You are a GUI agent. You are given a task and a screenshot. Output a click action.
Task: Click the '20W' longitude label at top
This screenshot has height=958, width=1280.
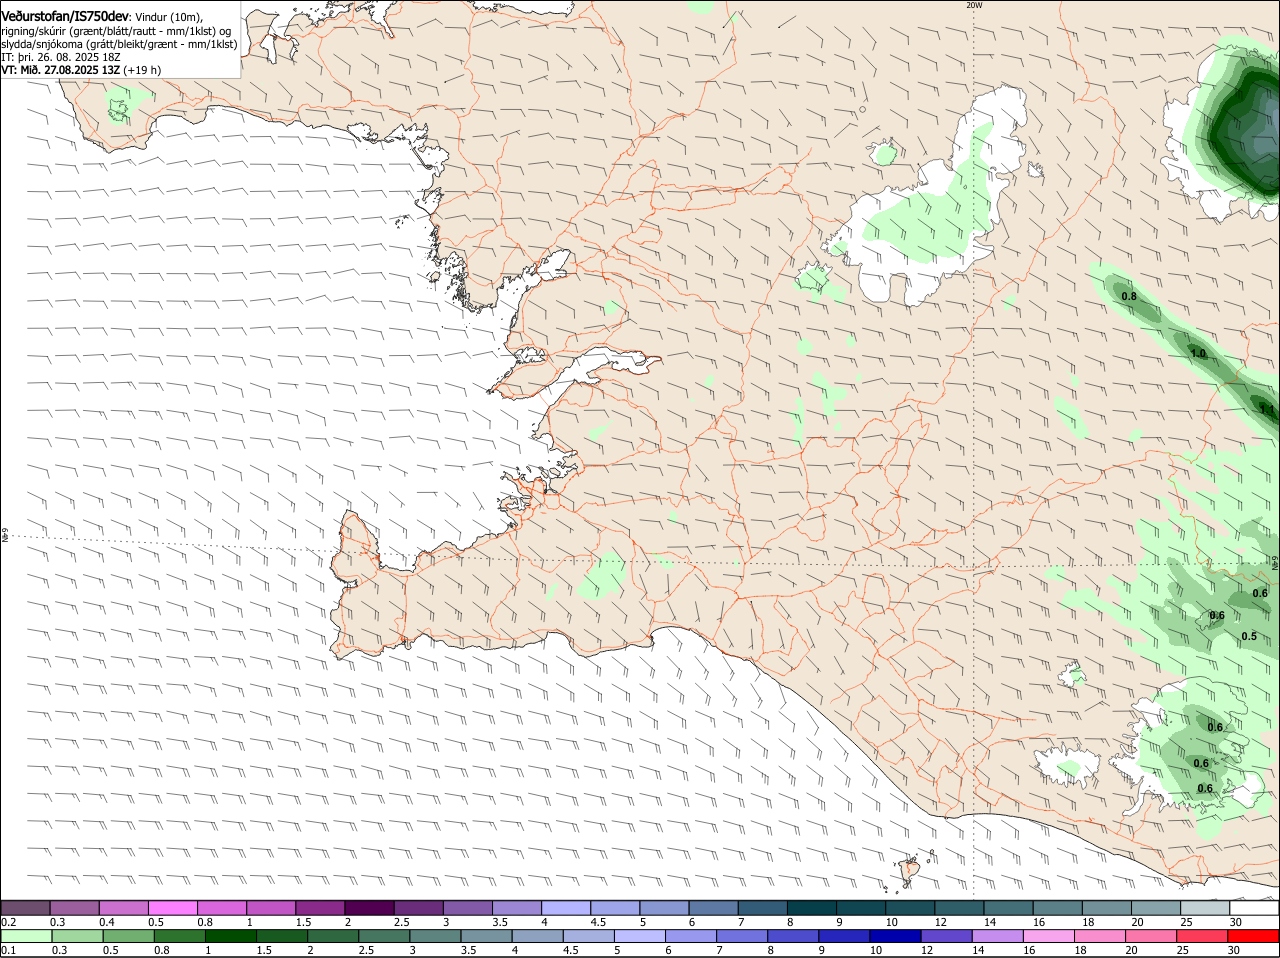point(974,5)
